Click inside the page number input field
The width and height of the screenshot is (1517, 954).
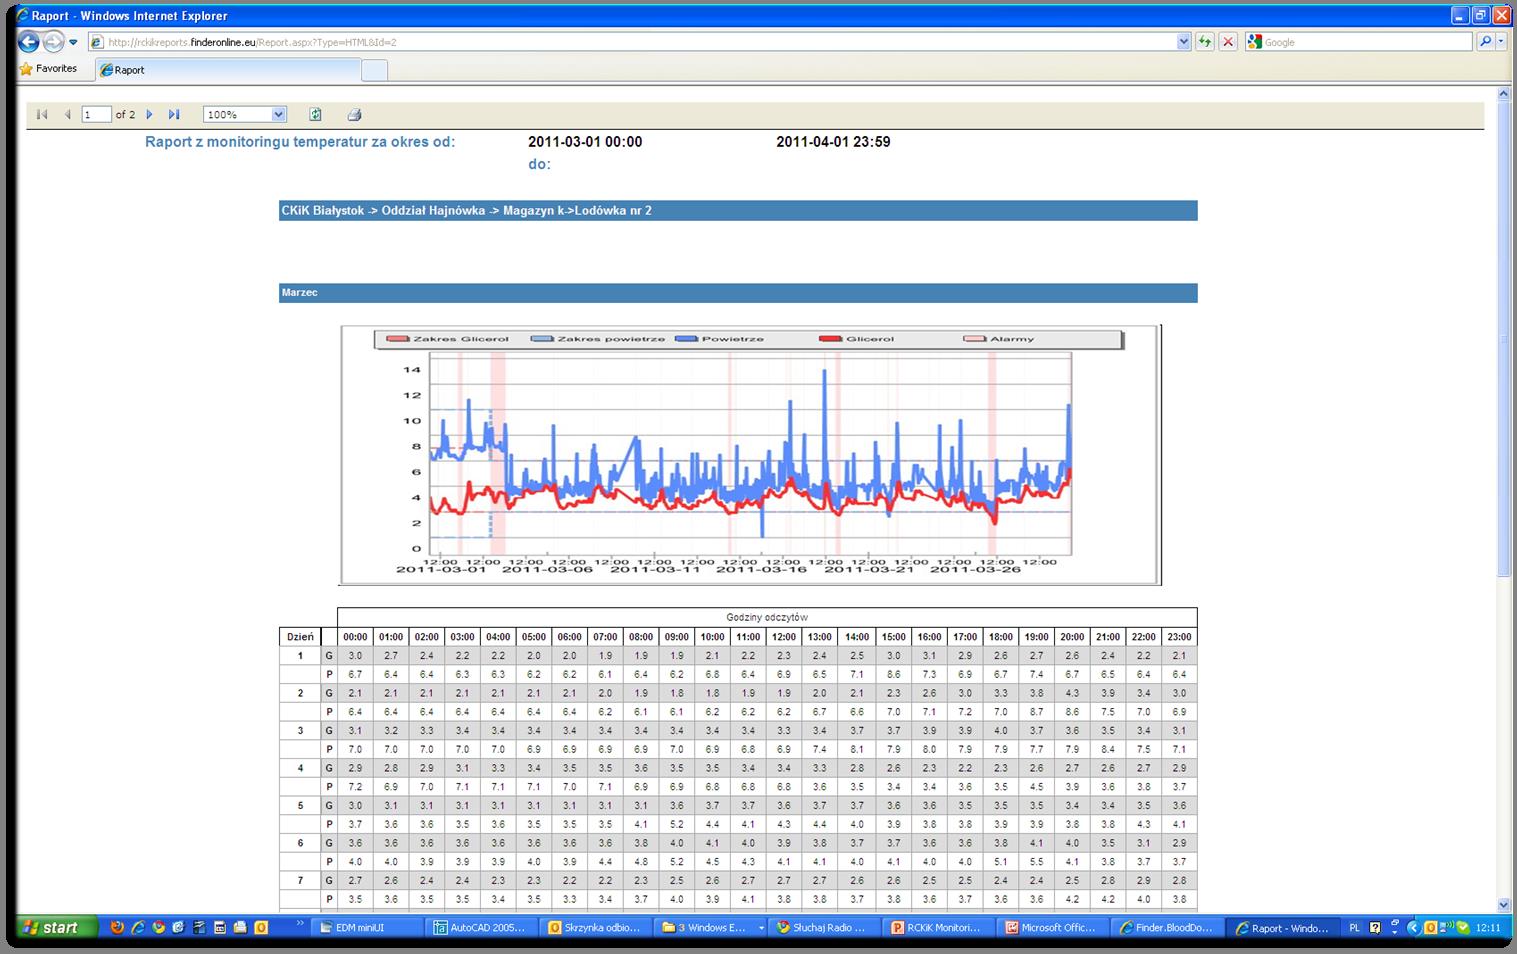97,114
